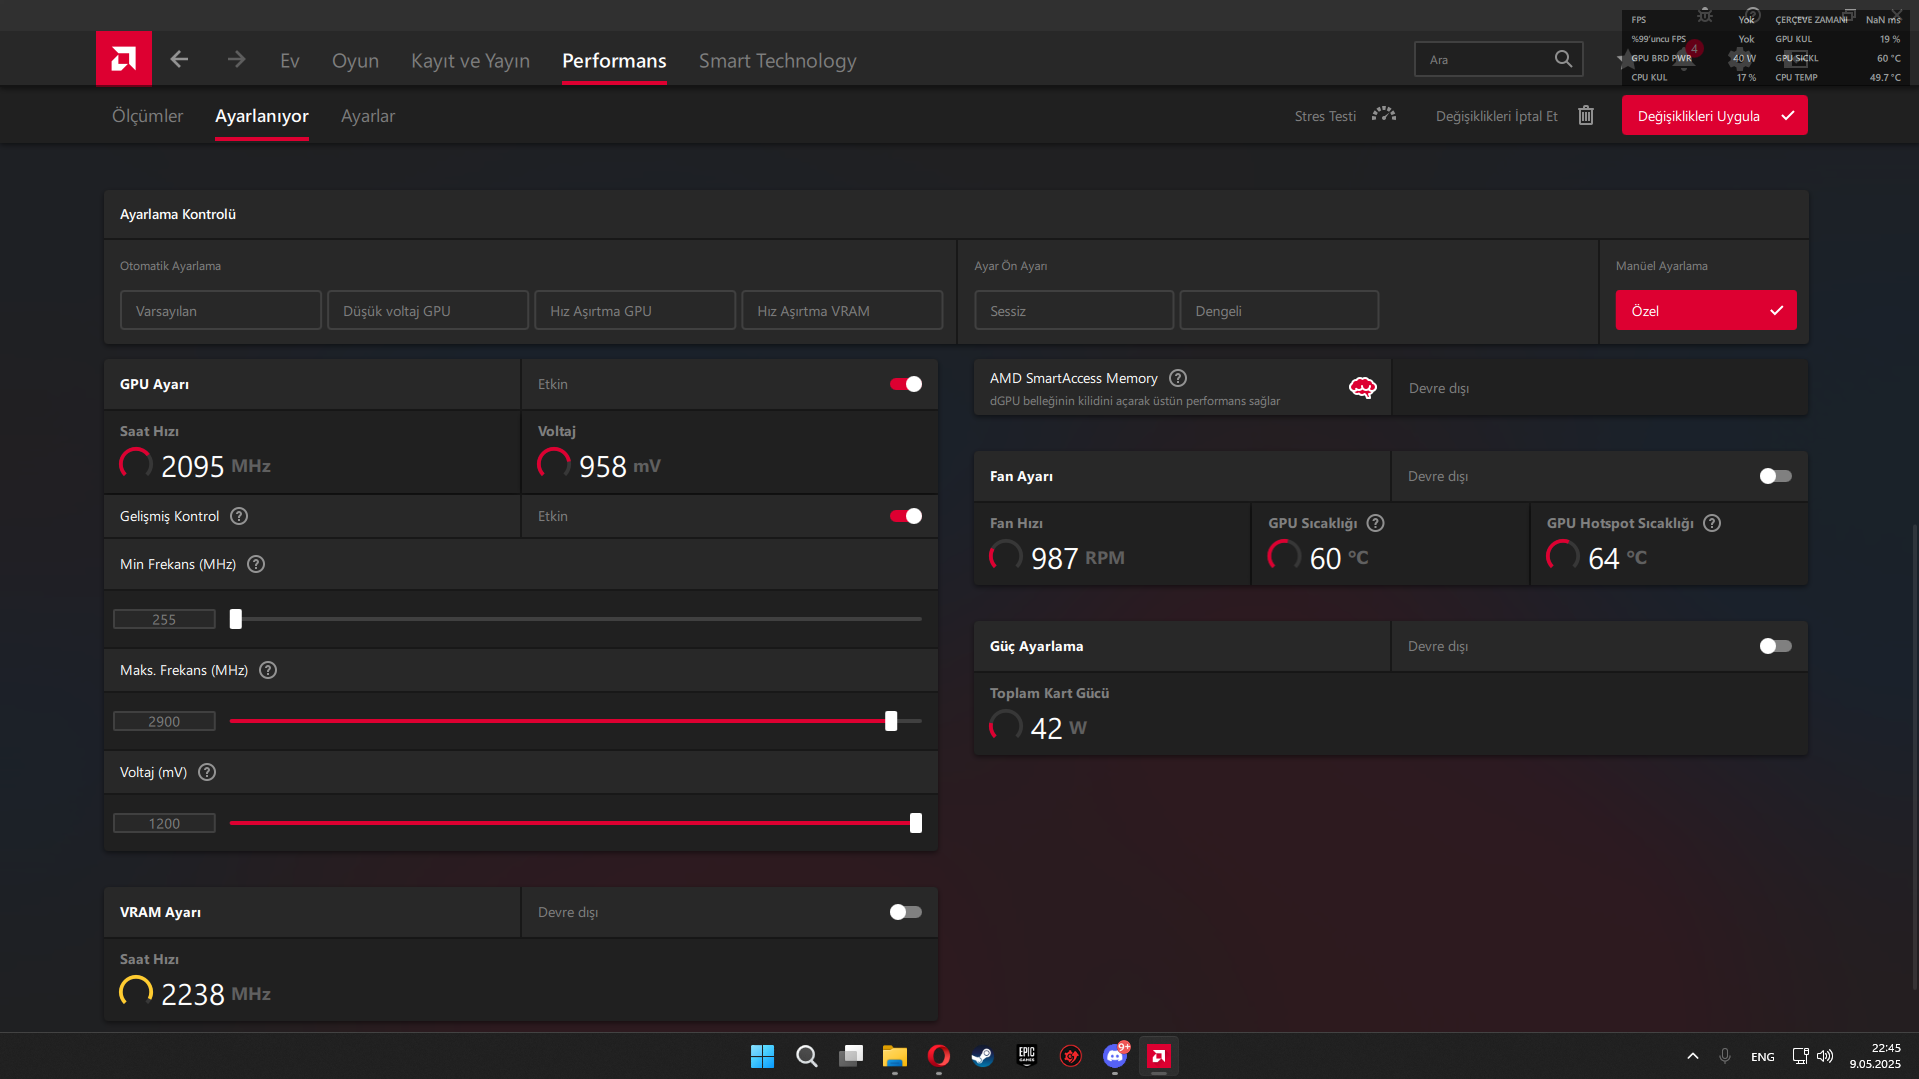Show help for Voltaj (mV)
Image resolution: width=1919 pixels, height=1079 pixels.
point(207,772)
